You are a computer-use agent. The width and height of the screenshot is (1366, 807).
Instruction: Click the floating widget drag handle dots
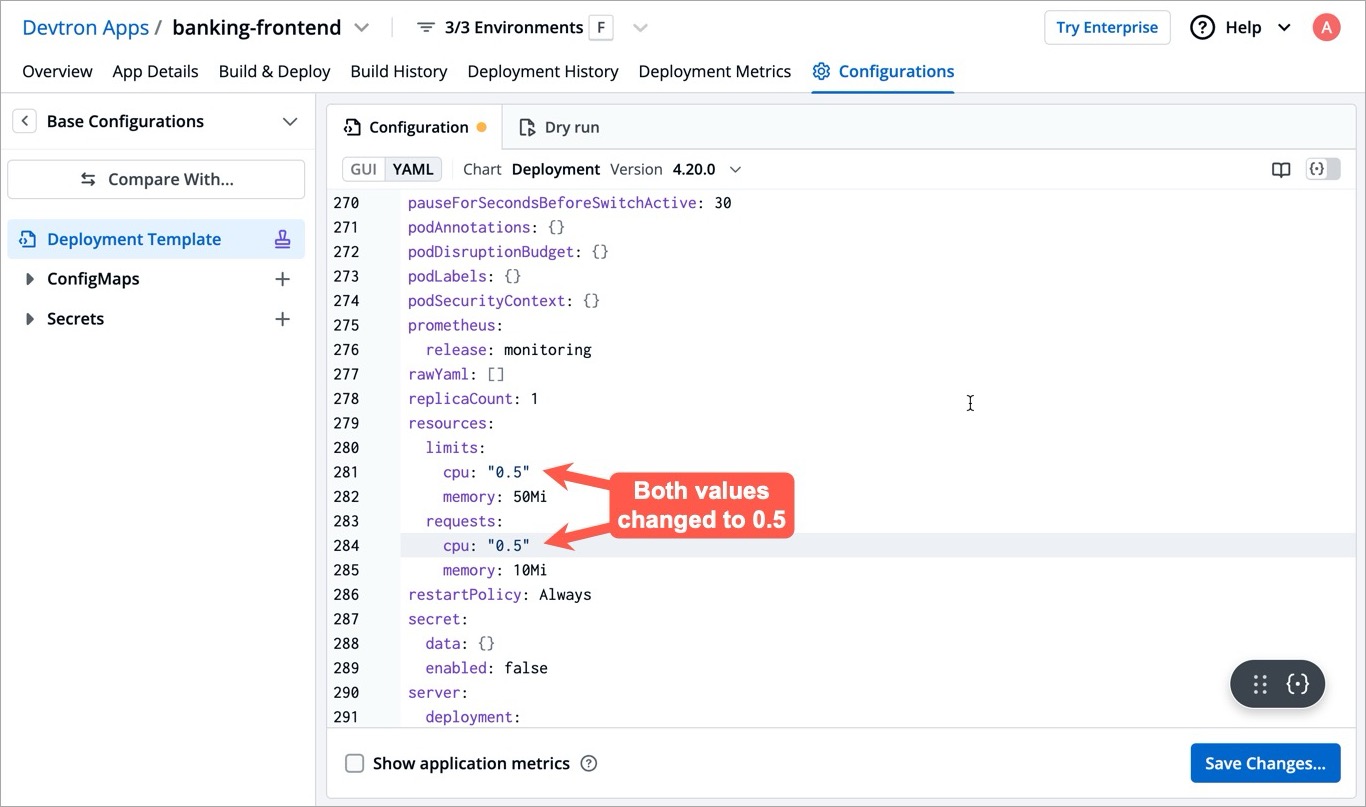pyautogui.click(x=1260, y=684)
